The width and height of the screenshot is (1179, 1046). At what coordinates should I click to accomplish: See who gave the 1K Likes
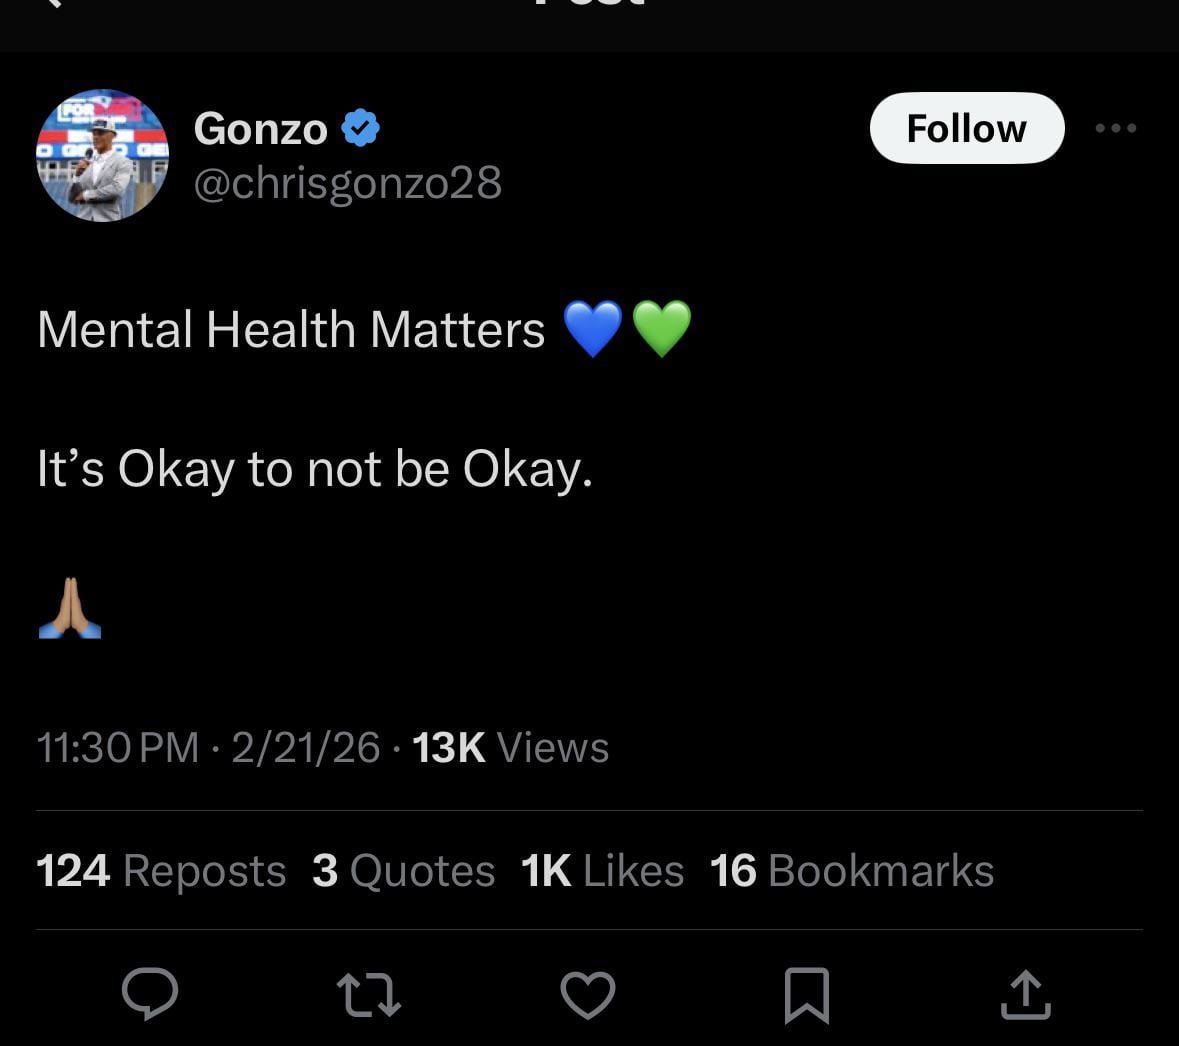[602, 870]
